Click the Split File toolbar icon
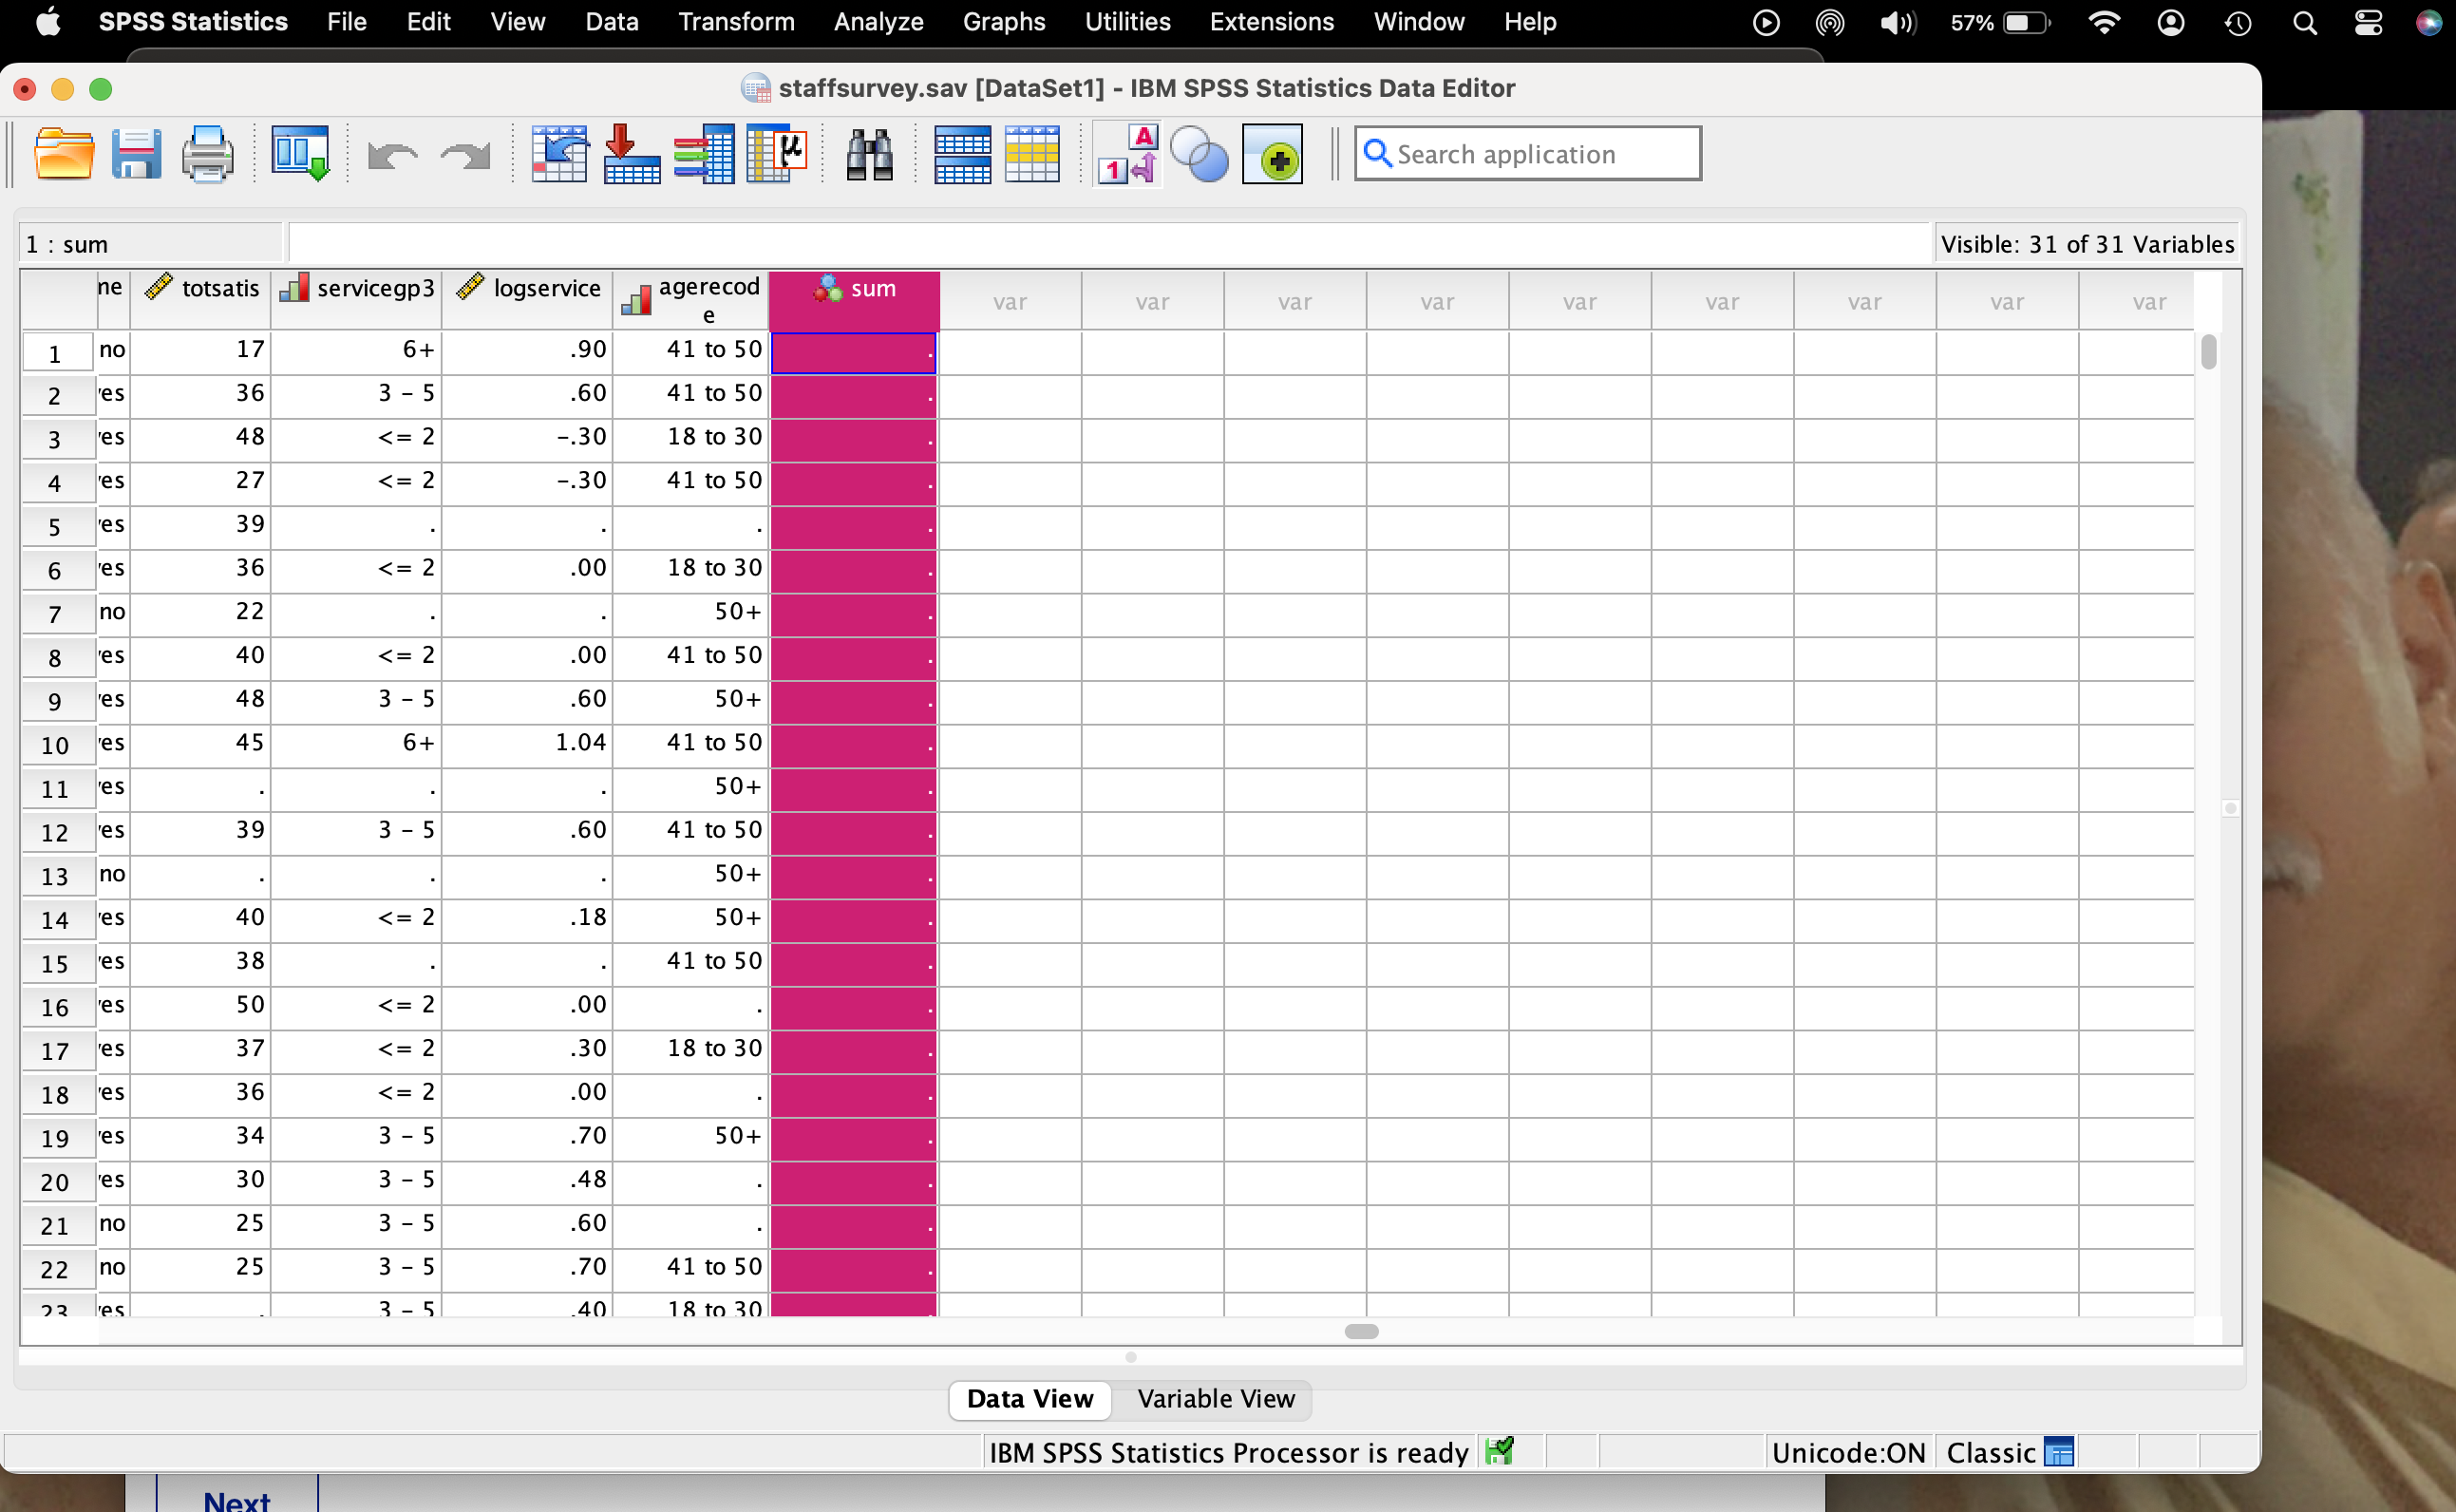Image resolution: width=2456 pixels, height=1512 pixels. tap(962, 155)
